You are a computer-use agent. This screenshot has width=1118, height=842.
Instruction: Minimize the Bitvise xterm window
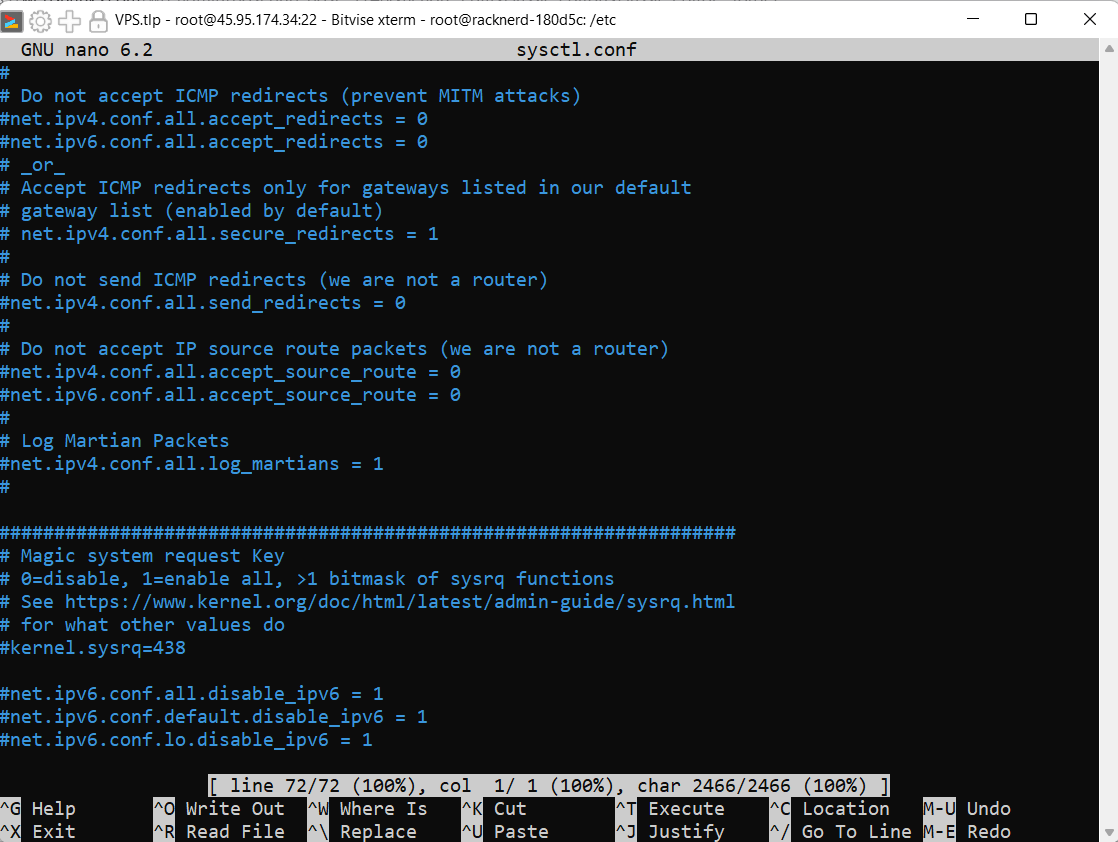click(x=973, y=19)
